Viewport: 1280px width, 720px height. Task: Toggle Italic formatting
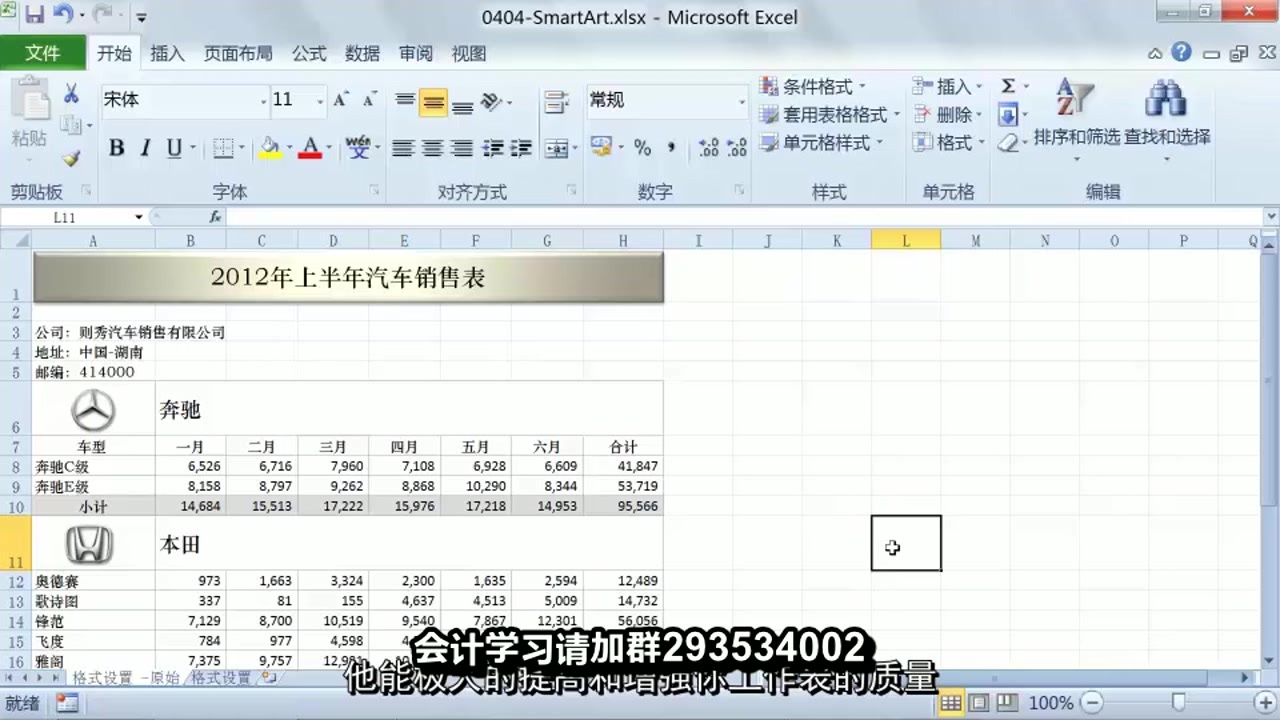[x=145, y=148]
